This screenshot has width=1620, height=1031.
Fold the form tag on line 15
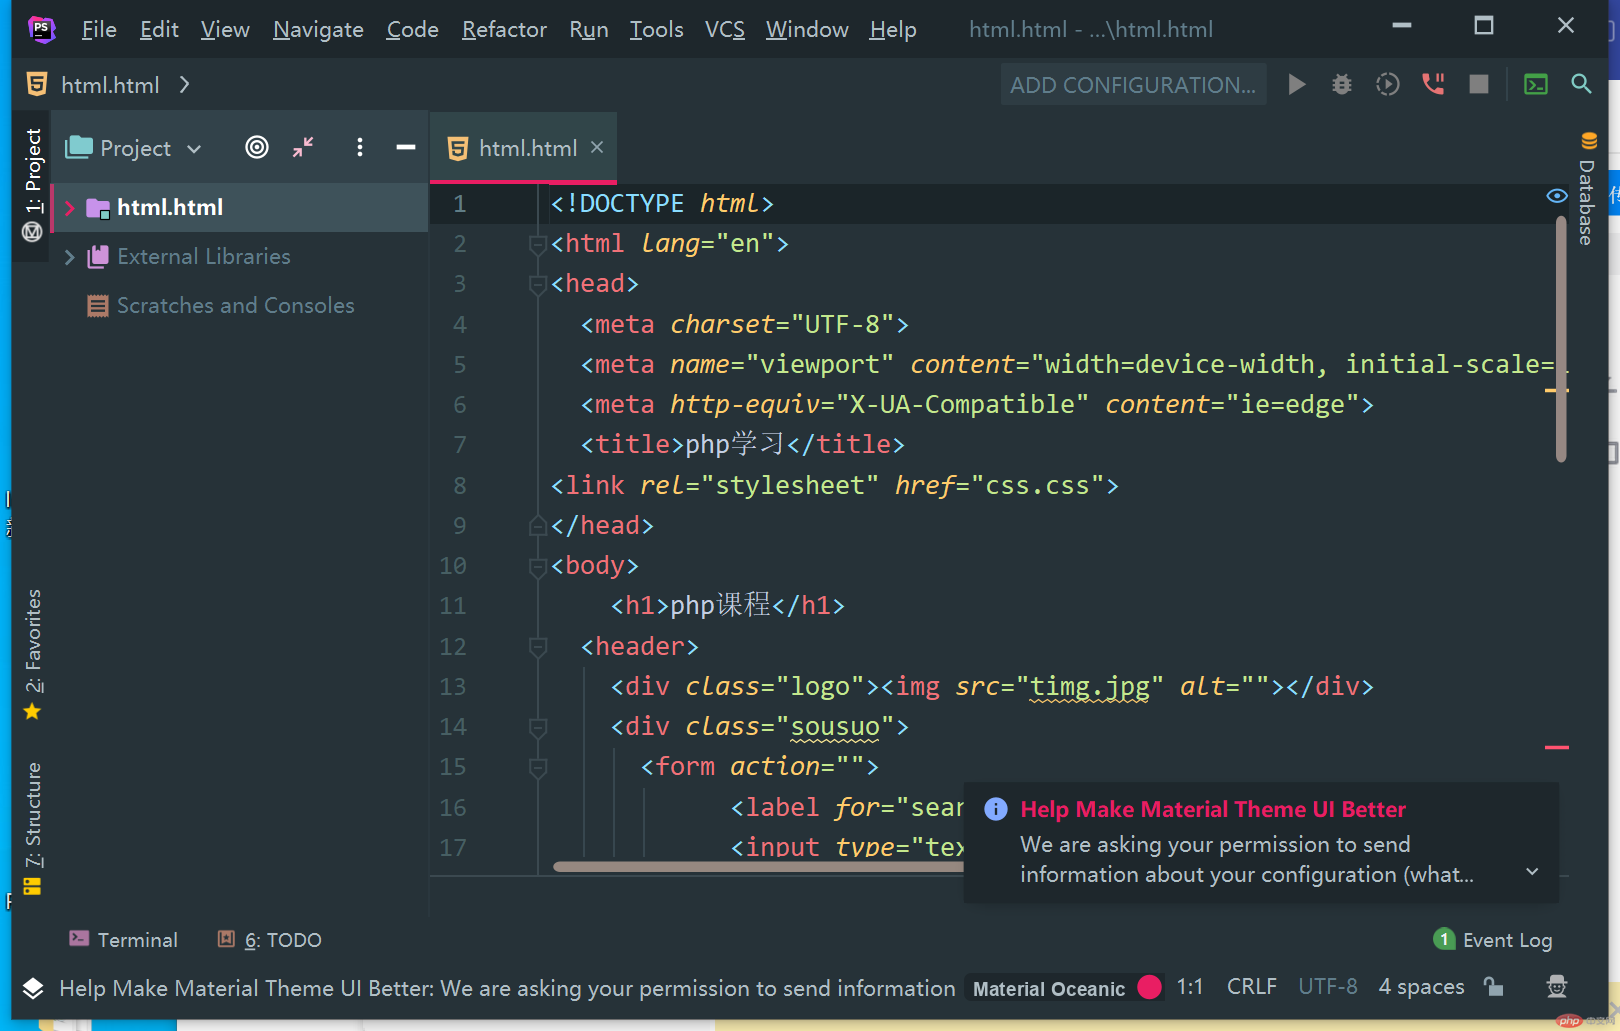538,767
